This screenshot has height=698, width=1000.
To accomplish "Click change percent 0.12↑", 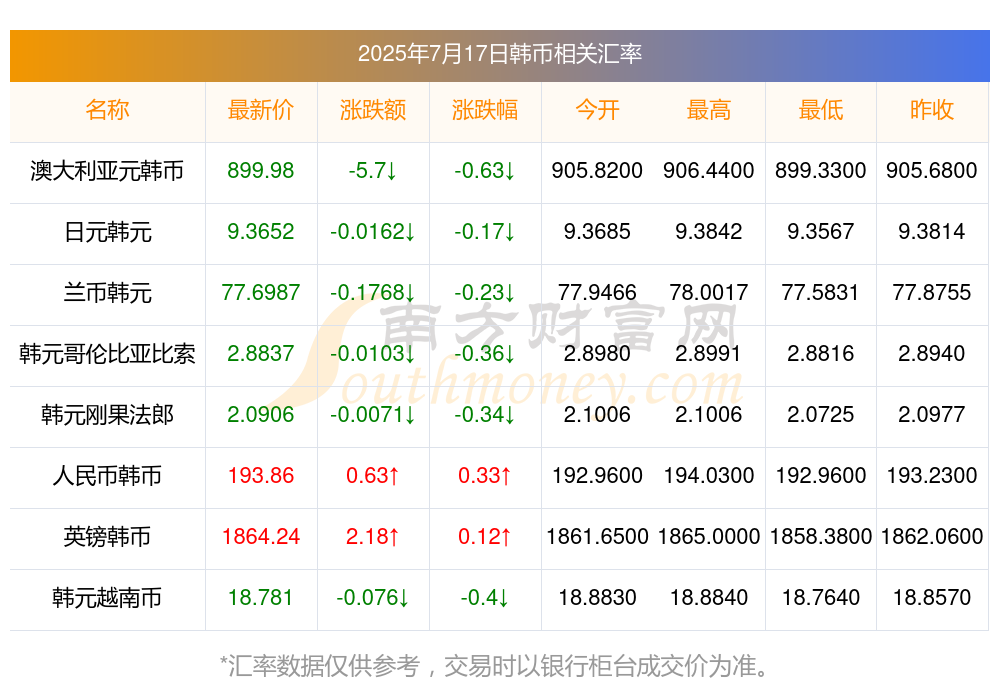I will [485, 537].
